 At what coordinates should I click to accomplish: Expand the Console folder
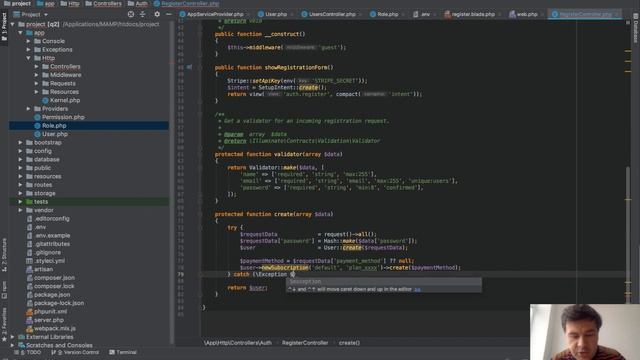(29, 41)
